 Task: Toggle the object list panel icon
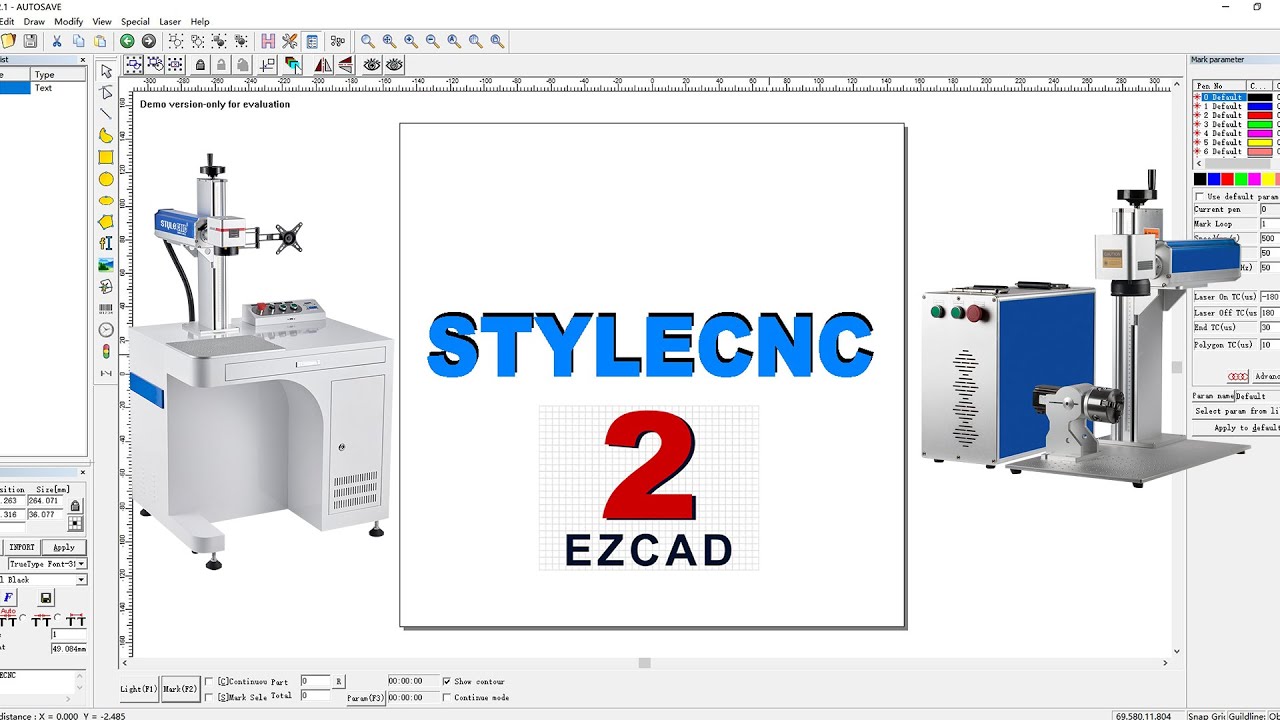[x=312, y=41]
